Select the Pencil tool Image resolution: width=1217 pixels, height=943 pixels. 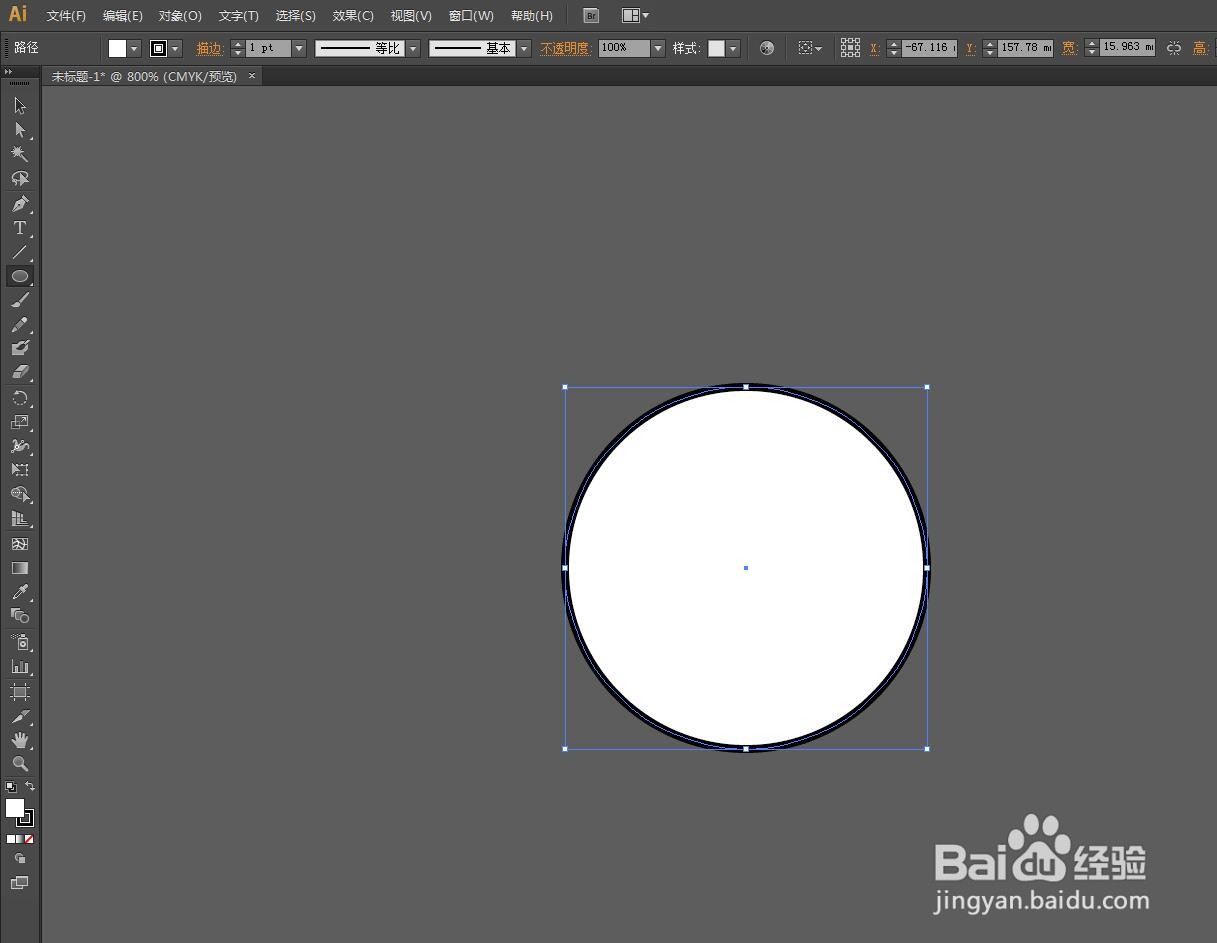(20, 325)
